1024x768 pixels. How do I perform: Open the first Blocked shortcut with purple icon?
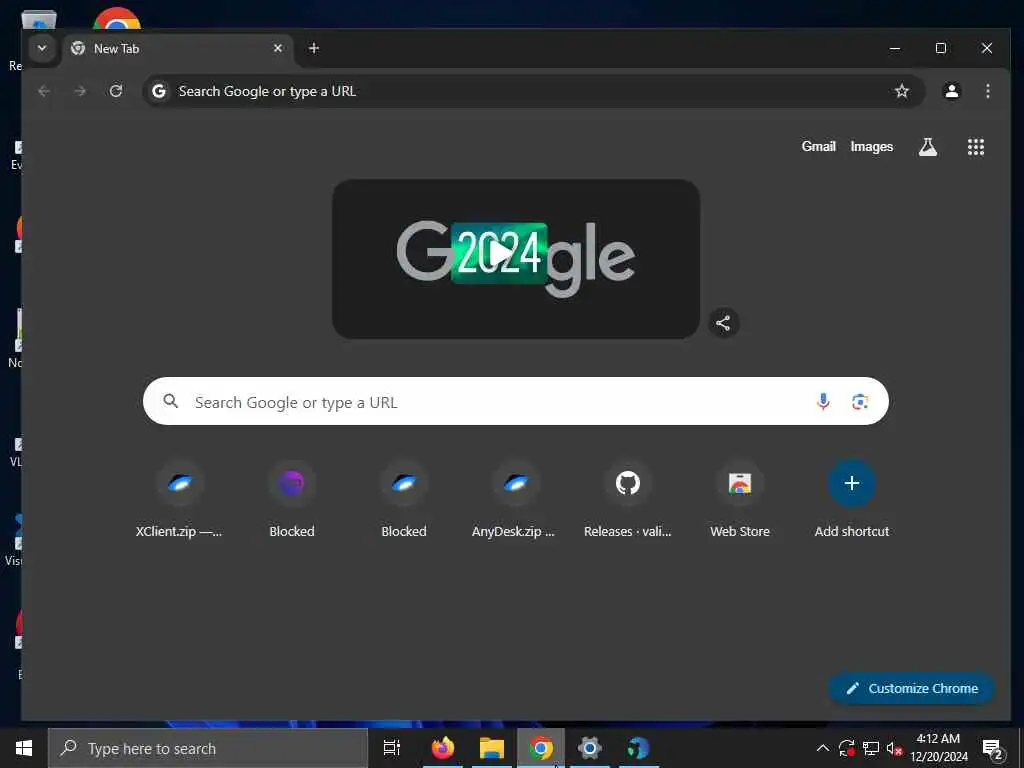pyautogui.click(x=292, y=500)
